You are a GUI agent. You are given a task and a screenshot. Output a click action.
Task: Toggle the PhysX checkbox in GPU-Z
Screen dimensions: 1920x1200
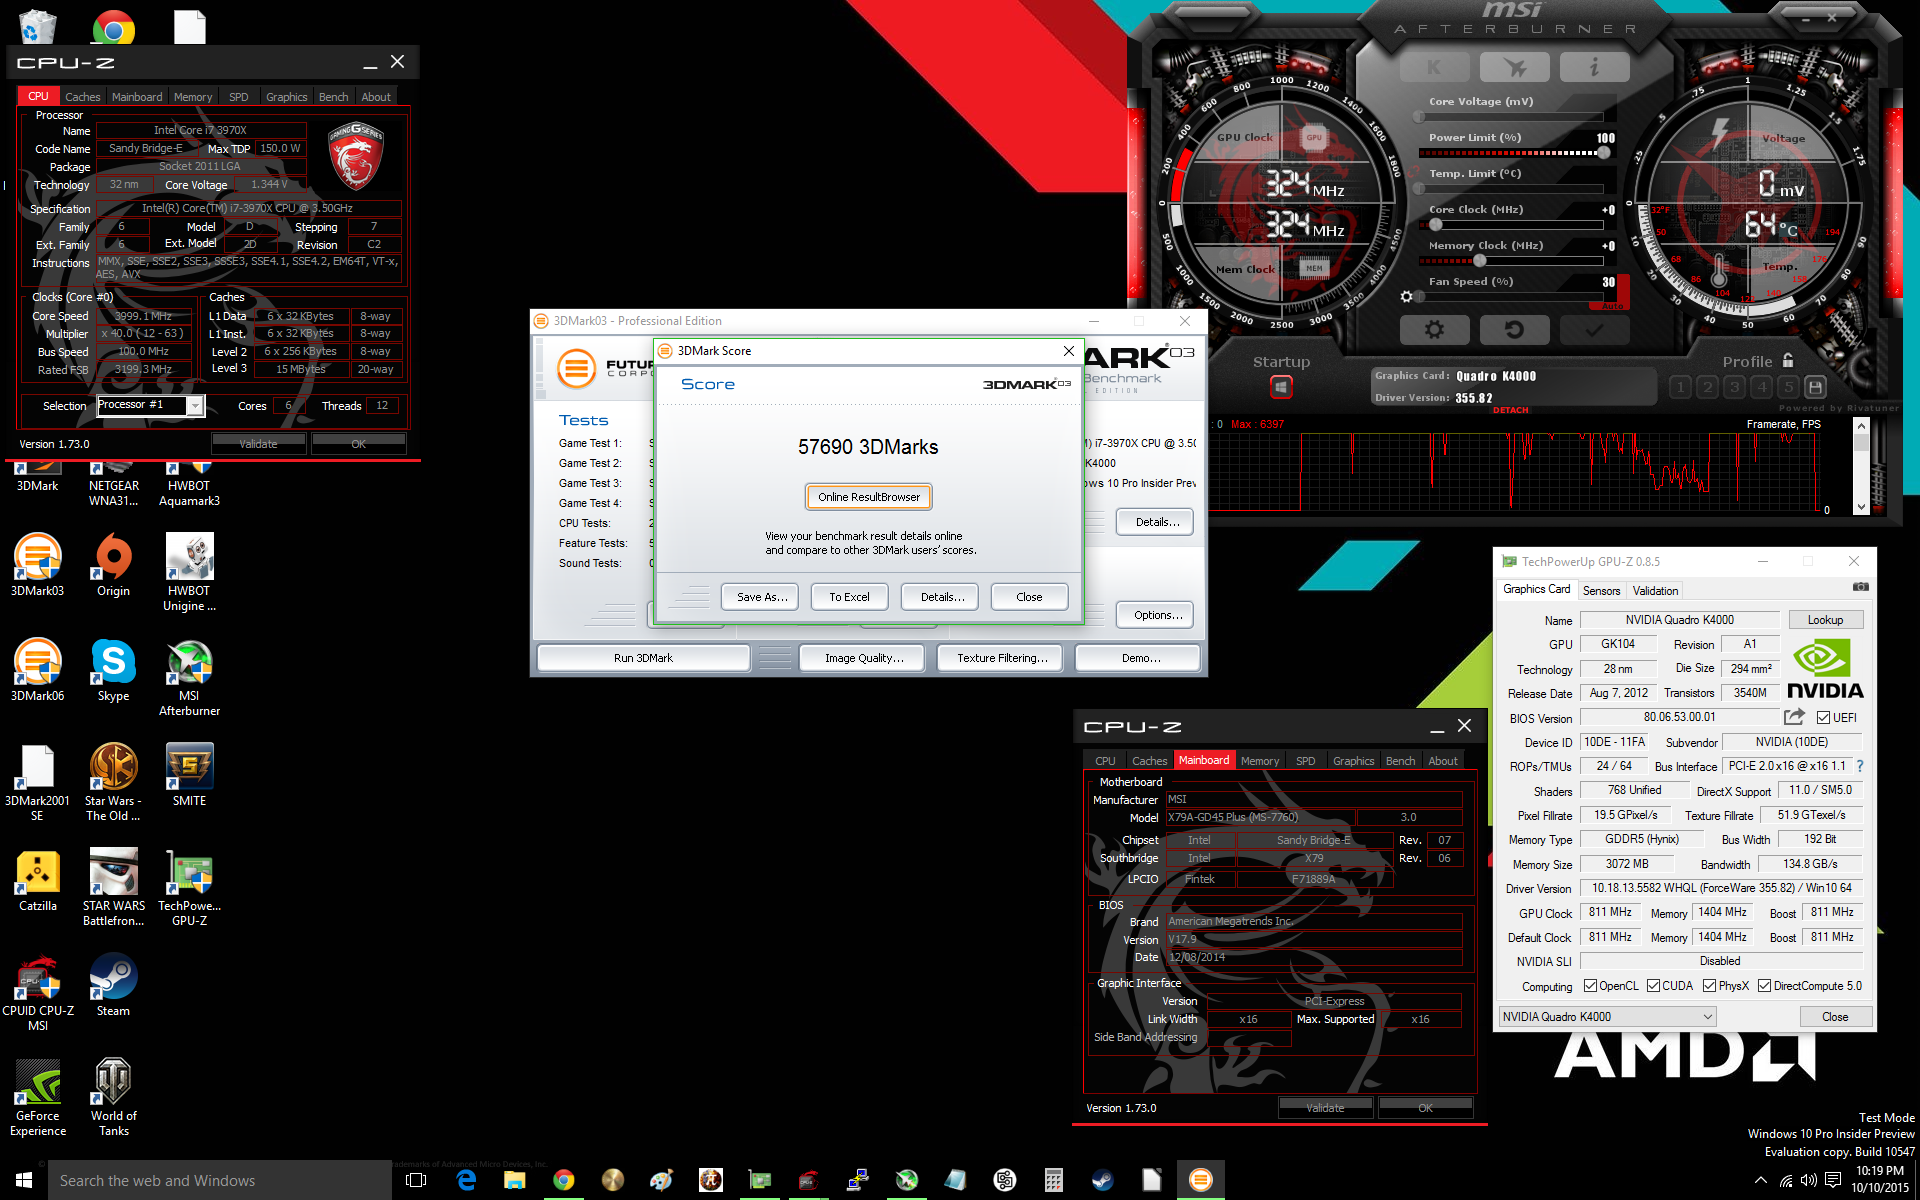click(x=1710, y=986)
